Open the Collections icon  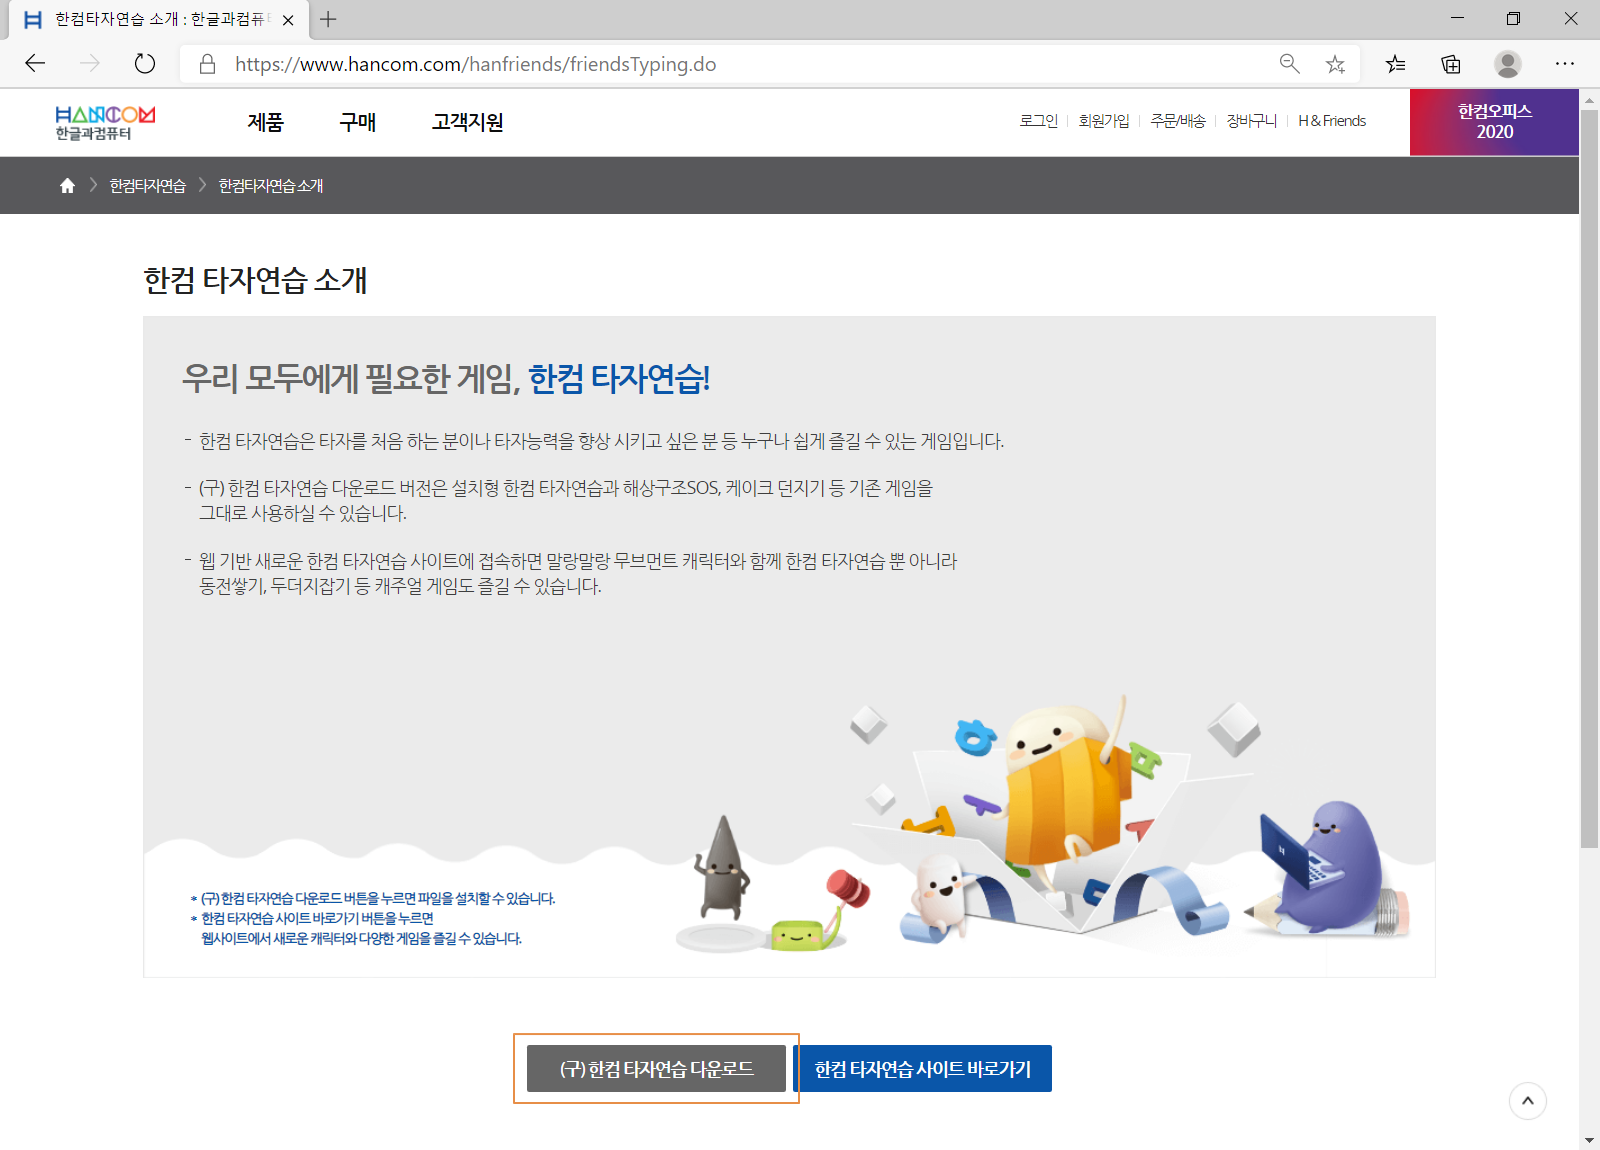[1451, 64]
